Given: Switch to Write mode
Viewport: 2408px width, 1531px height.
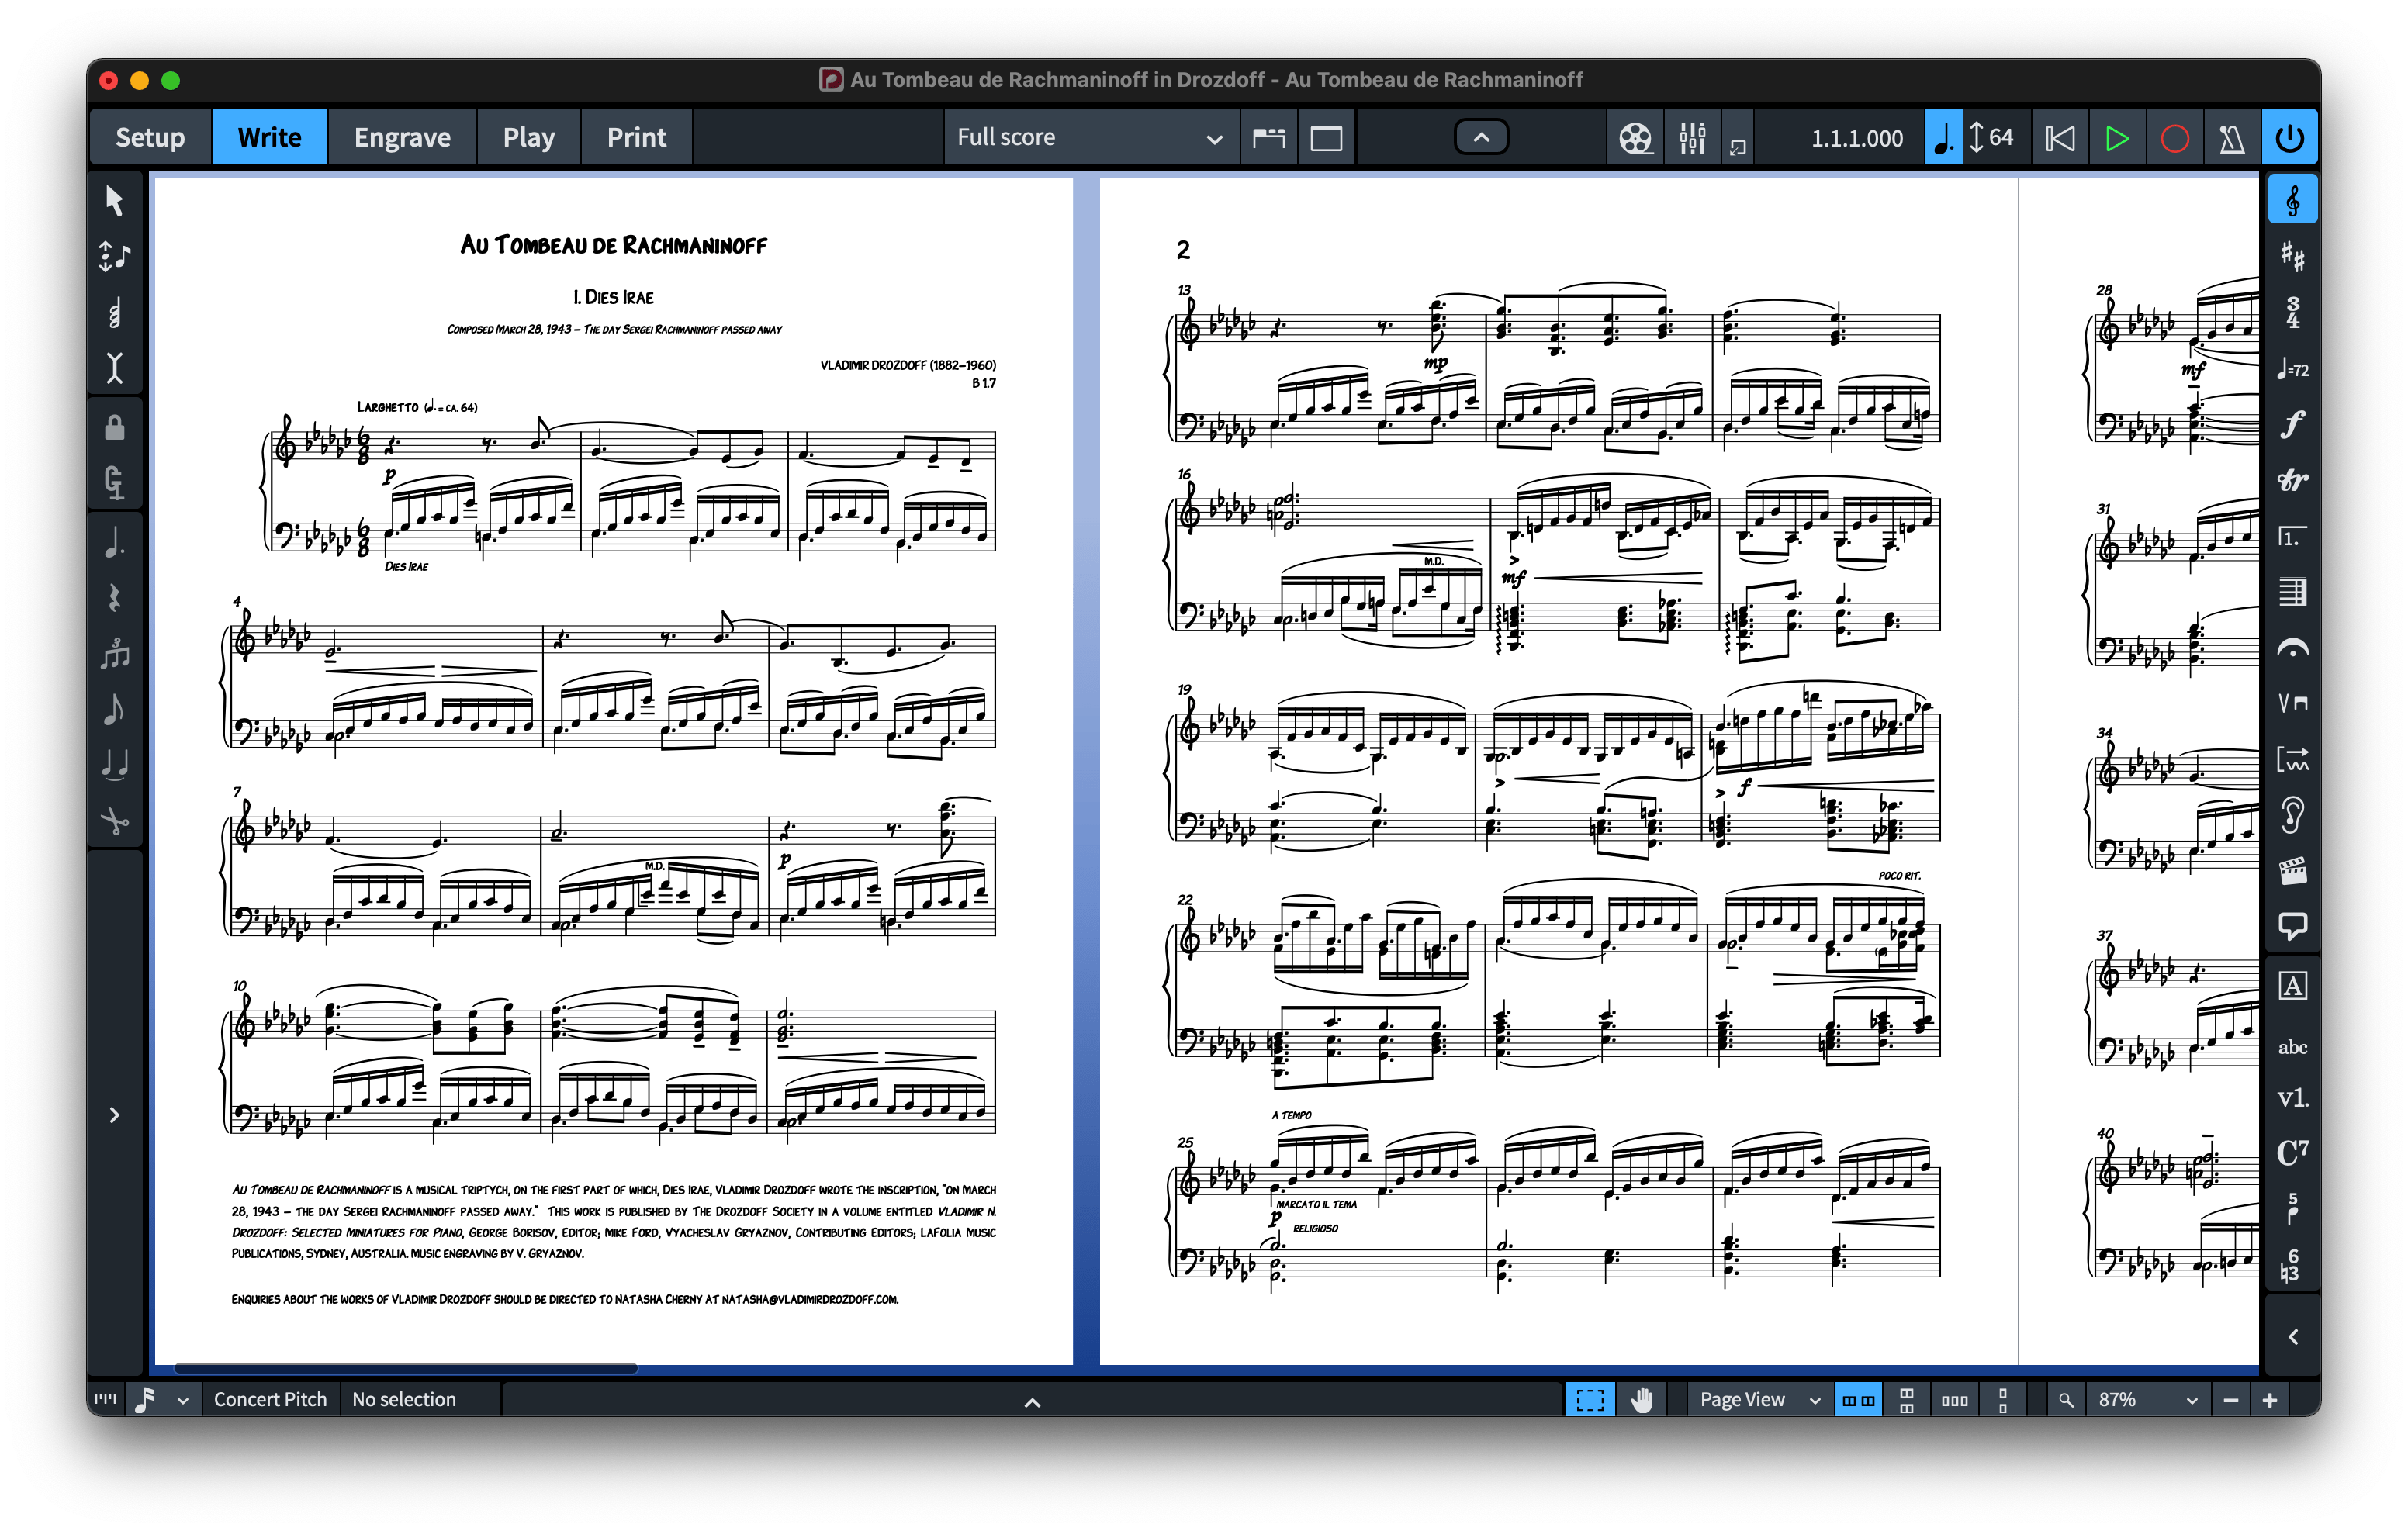Looking at the screenshot, I should (x=269, y=138).
